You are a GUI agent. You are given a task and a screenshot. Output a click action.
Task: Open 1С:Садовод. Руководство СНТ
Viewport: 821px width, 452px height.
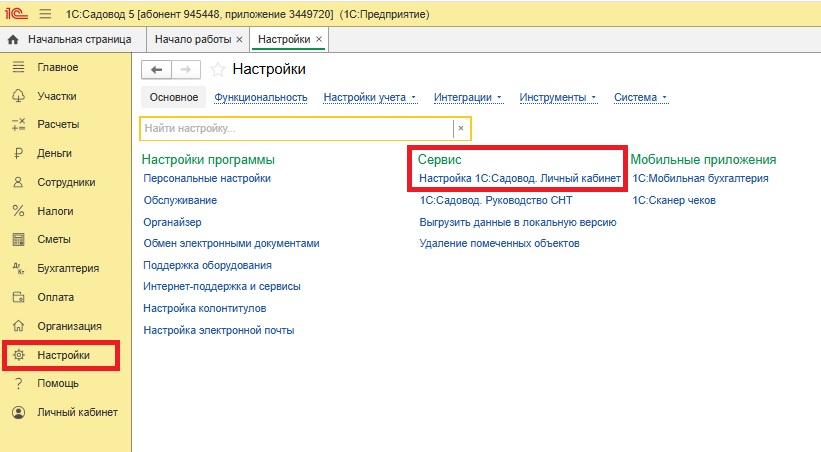496,201
